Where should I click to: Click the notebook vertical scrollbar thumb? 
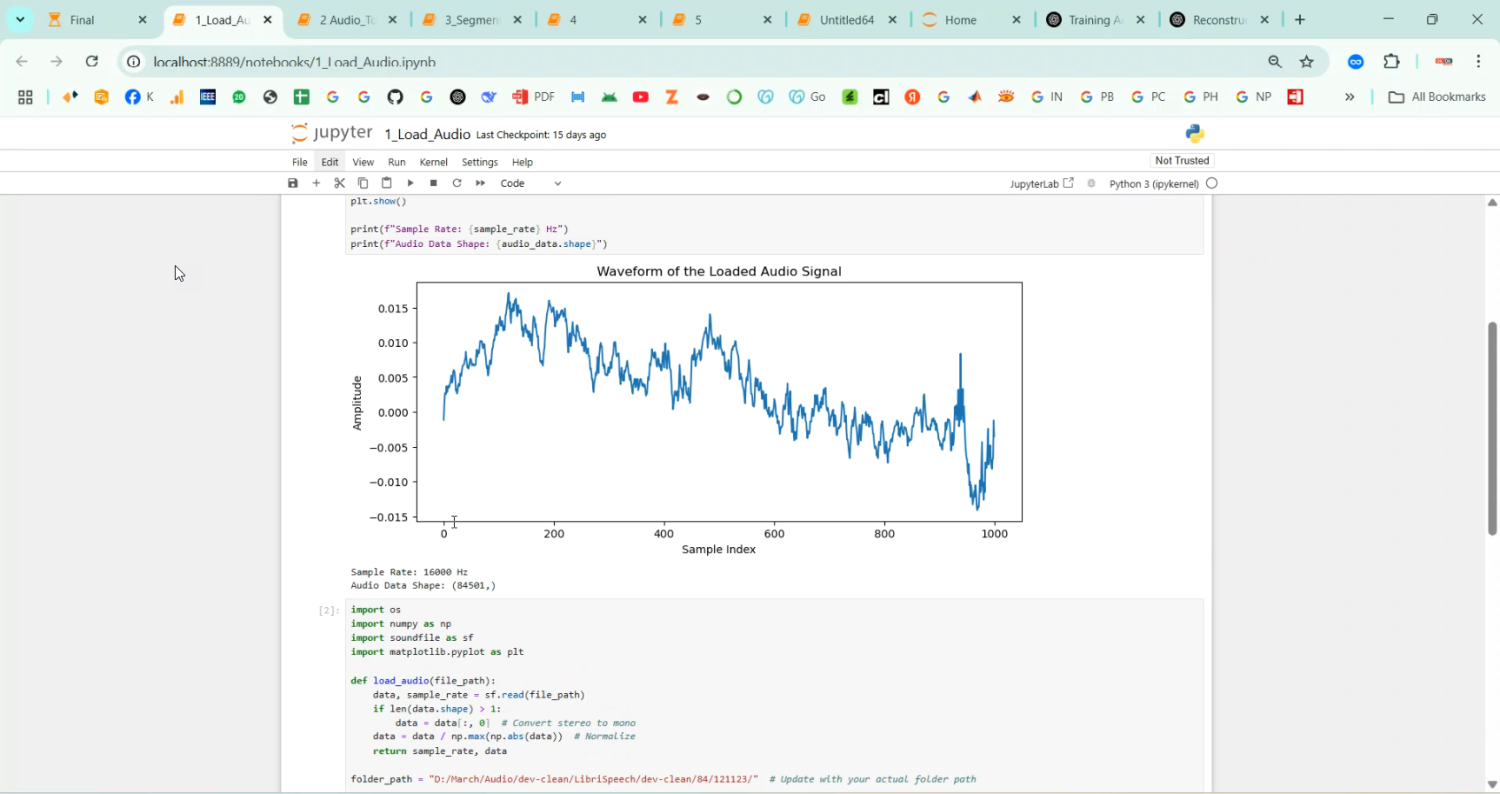pyautogui.click(x=1493, y=428)
